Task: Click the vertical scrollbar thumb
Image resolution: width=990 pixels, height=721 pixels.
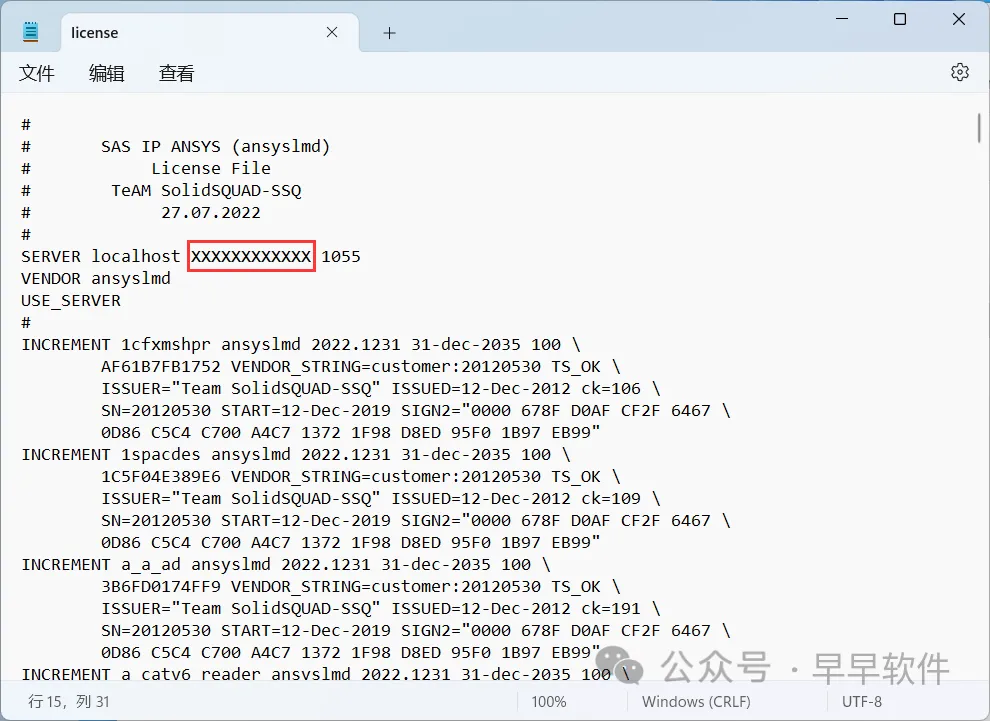Action: point(979,128)
